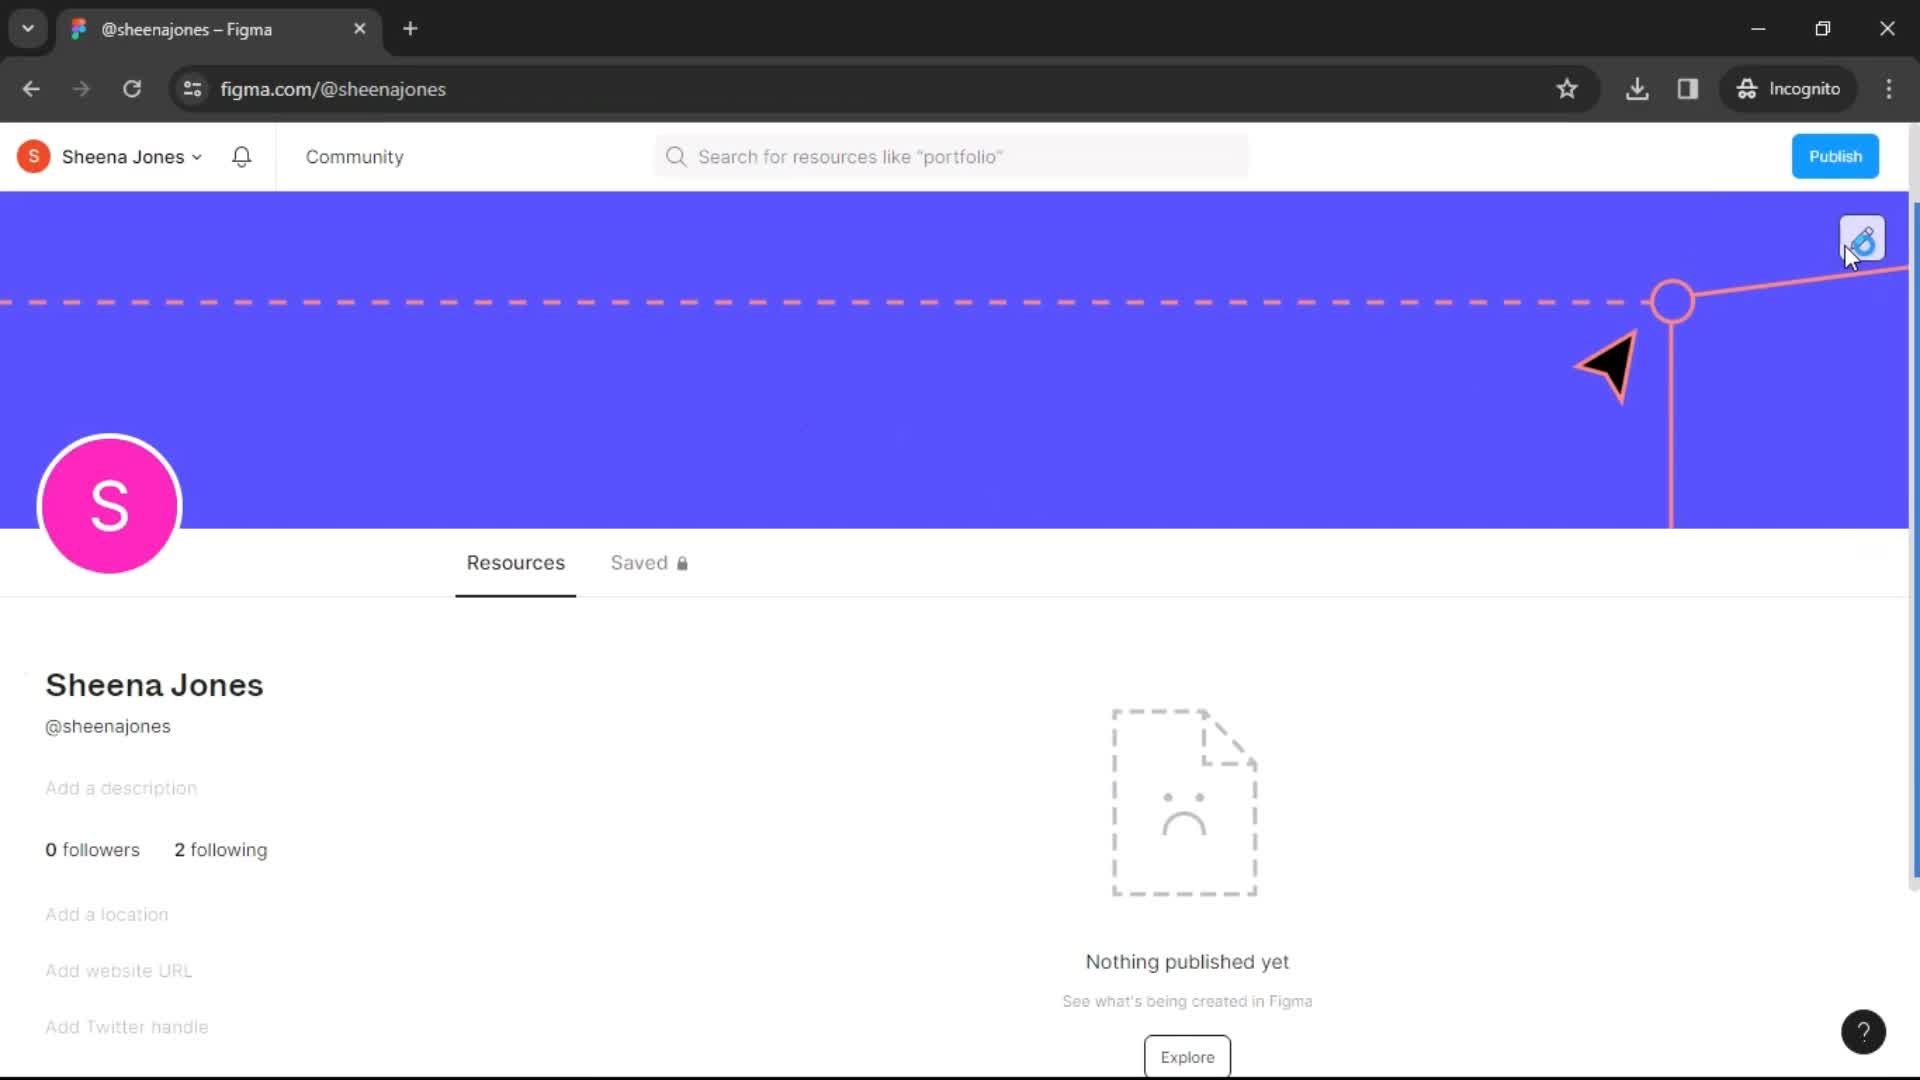The width and height of the screenshot is (1920, 1080).
Task: Open the notifications bell icon
Action: click(x=241, y=156)
